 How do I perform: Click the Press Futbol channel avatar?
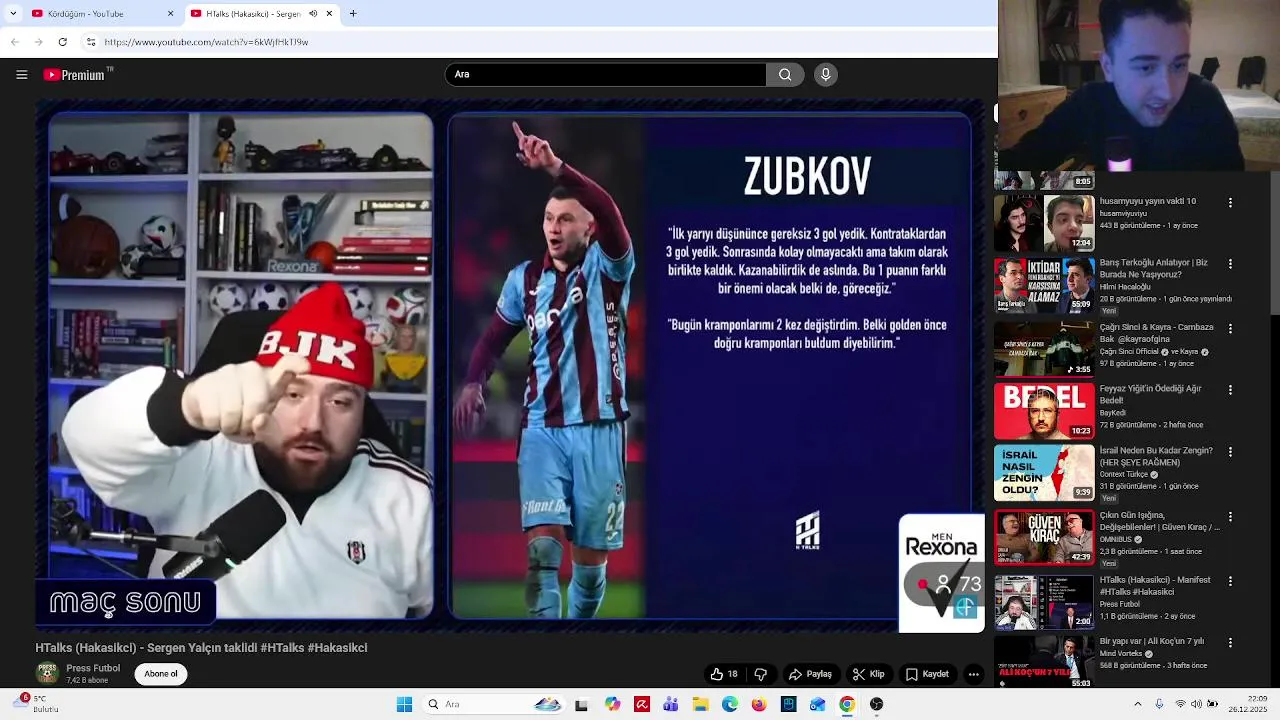(x=47, y=673)
